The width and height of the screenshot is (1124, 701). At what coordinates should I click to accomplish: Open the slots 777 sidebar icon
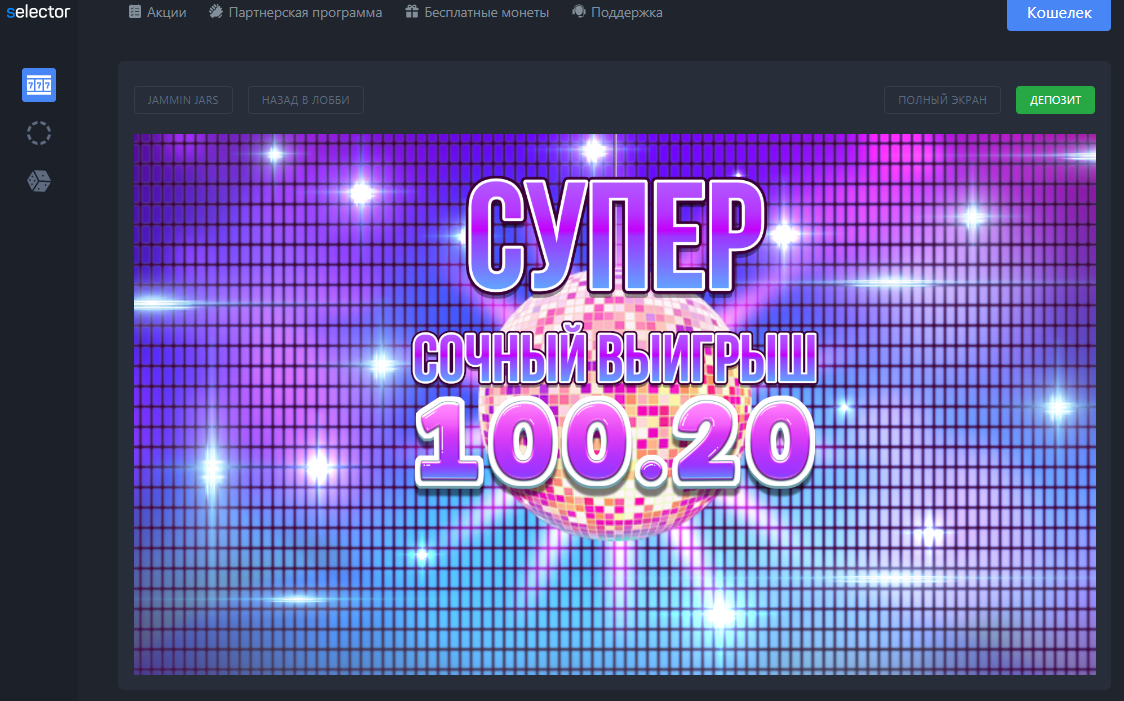coord(39,85)
